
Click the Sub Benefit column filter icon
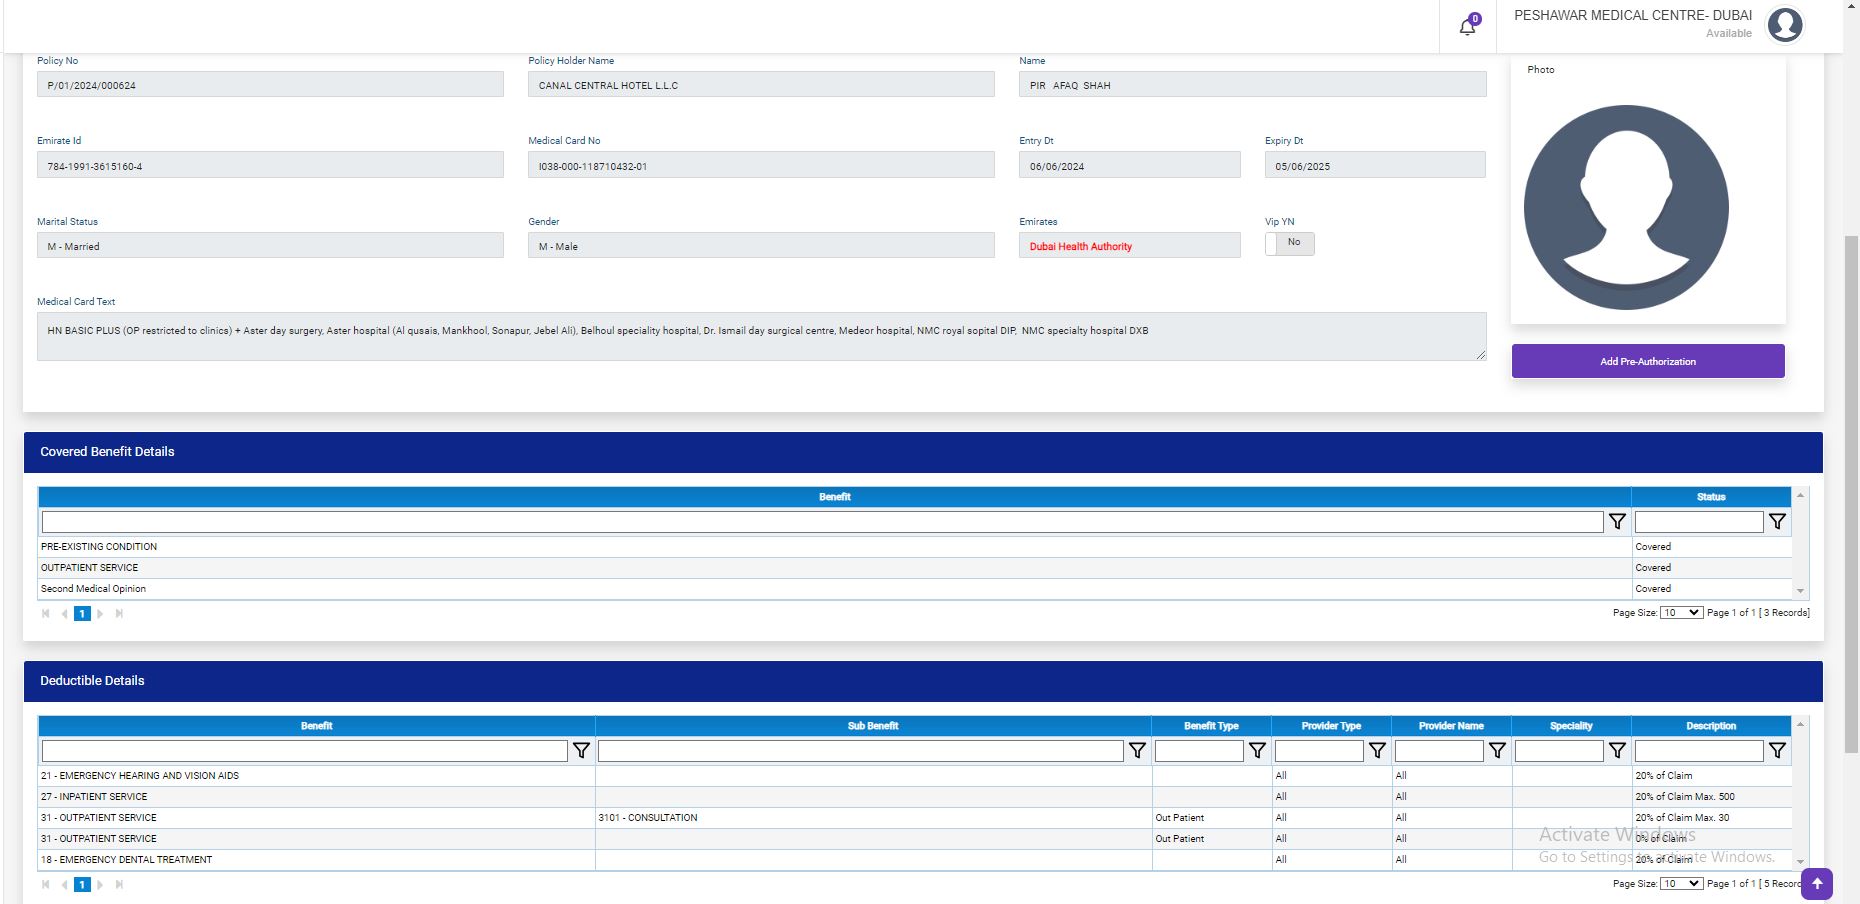[x=1137, y=751]
